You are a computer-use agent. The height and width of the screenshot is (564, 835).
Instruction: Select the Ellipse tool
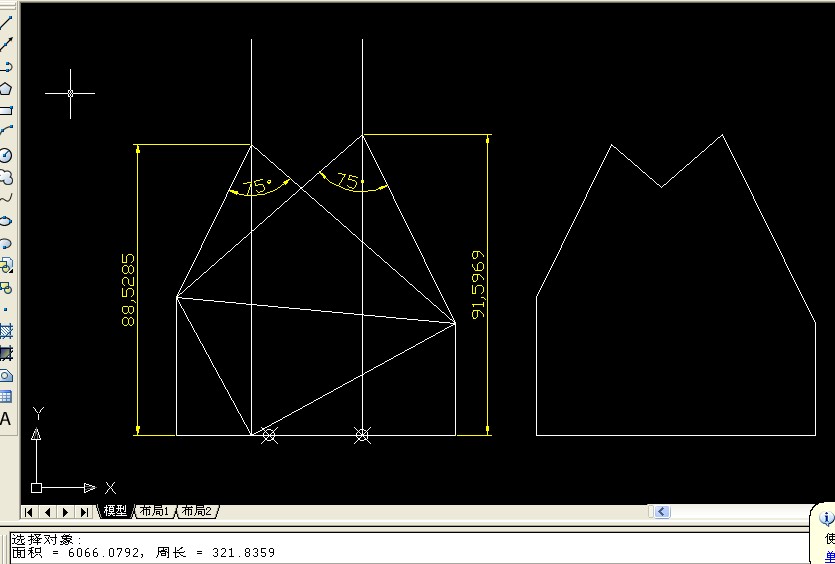pyautogui.click(x=6, y=221)
